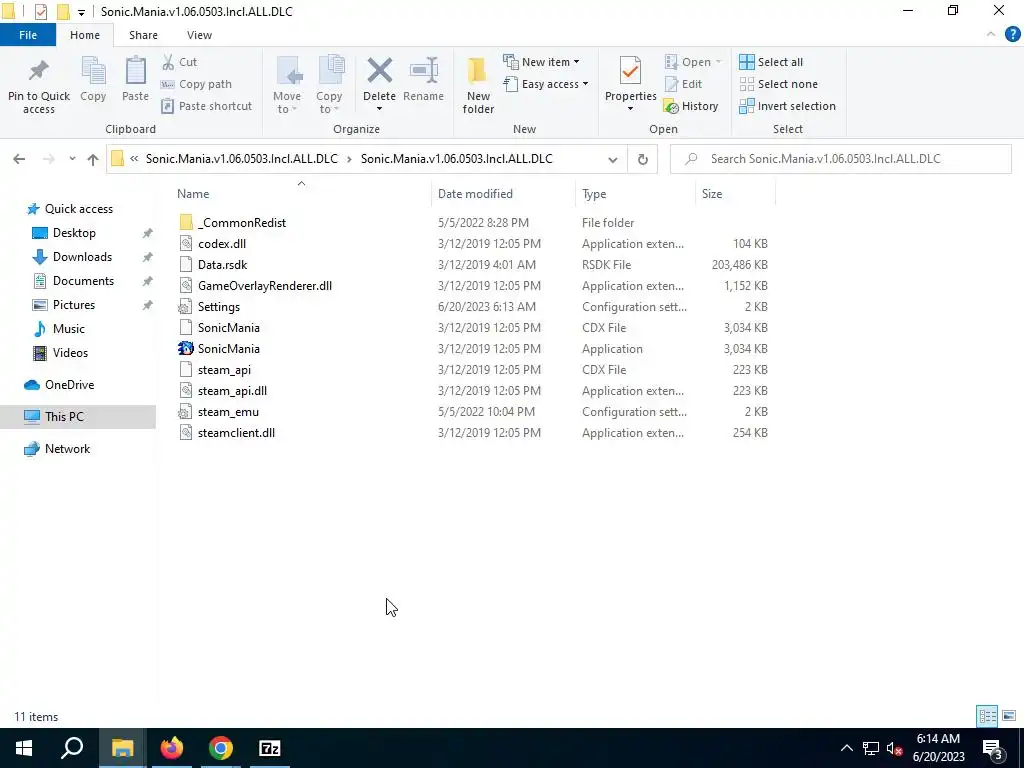
Task: Click the red Delete X icon
Action: click(x=379, y=71)
